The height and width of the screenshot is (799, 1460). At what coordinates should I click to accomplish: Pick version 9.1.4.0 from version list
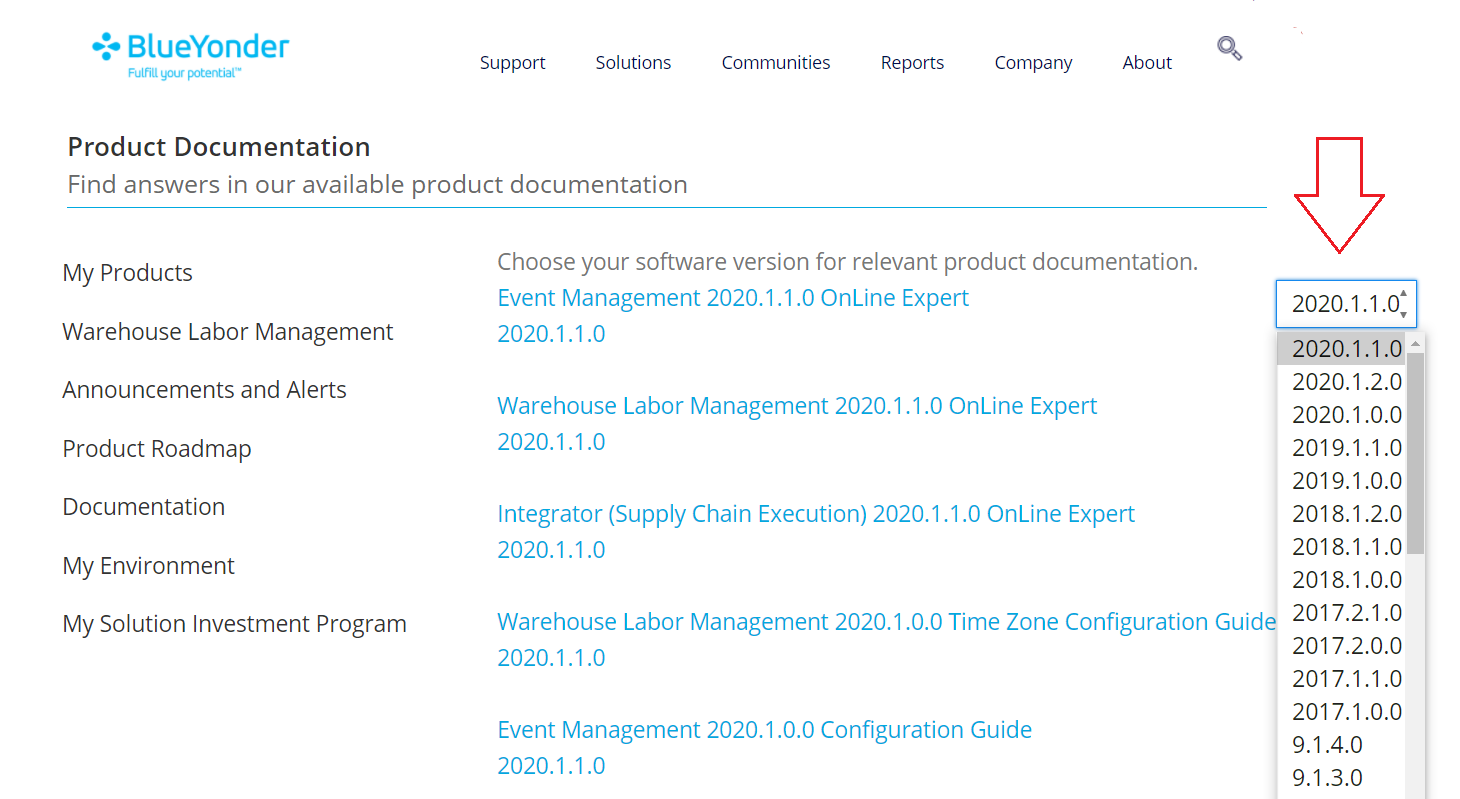coord(1327,745)
